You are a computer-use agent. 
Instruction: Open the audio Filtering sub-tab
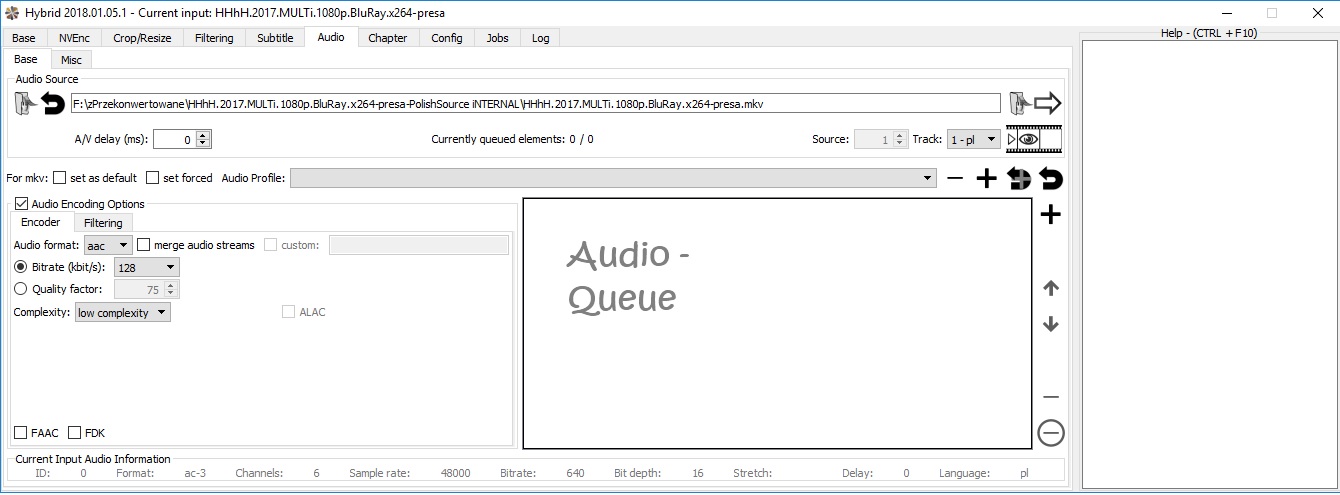(103, 223)
